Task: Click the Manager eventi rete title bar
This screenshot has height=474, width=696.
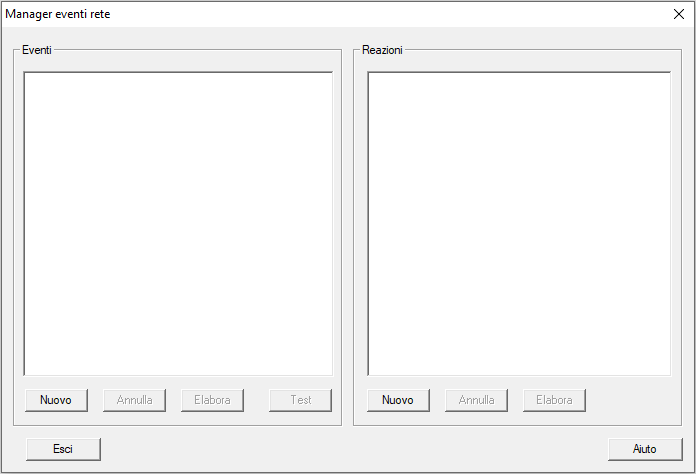Action: (x=333, y=14)
